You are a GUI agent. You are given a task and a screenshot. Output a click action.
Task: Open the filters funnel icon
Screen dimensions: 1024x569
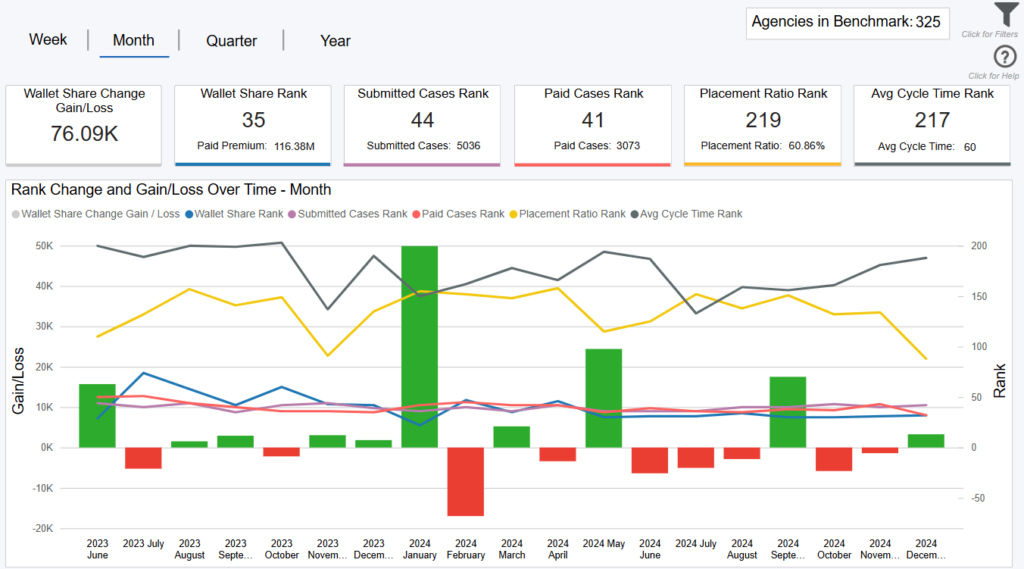(x=1004, y=14)
